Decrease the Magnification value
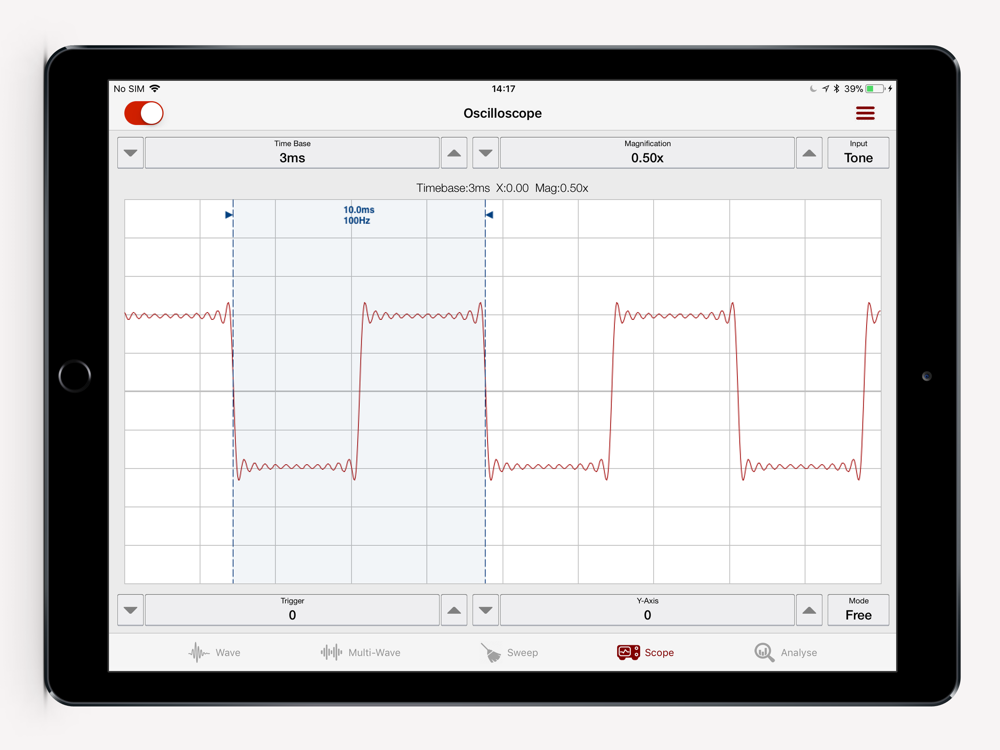Screen dimensions: 1000x750 [485, 153]
